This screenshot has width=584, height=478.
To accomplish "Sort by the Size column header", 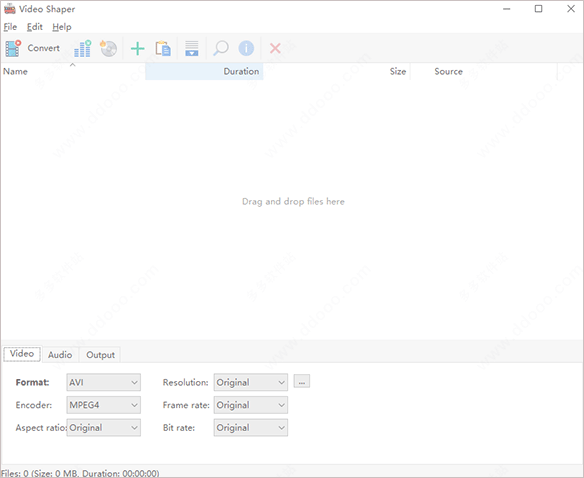I will click(337, 71).
